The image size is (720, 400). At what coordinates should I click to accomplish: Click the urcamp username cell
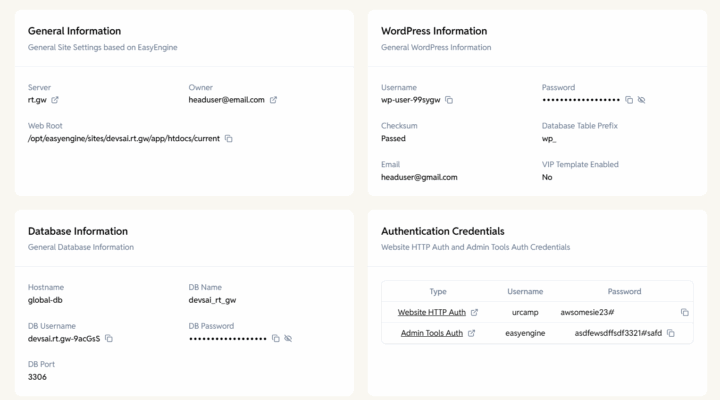(525, 312)
